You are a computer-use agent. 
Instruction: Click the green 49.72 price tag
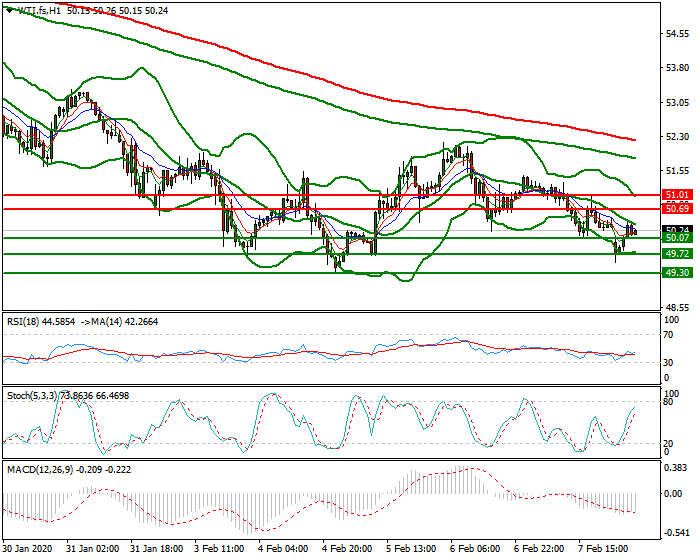677,254
